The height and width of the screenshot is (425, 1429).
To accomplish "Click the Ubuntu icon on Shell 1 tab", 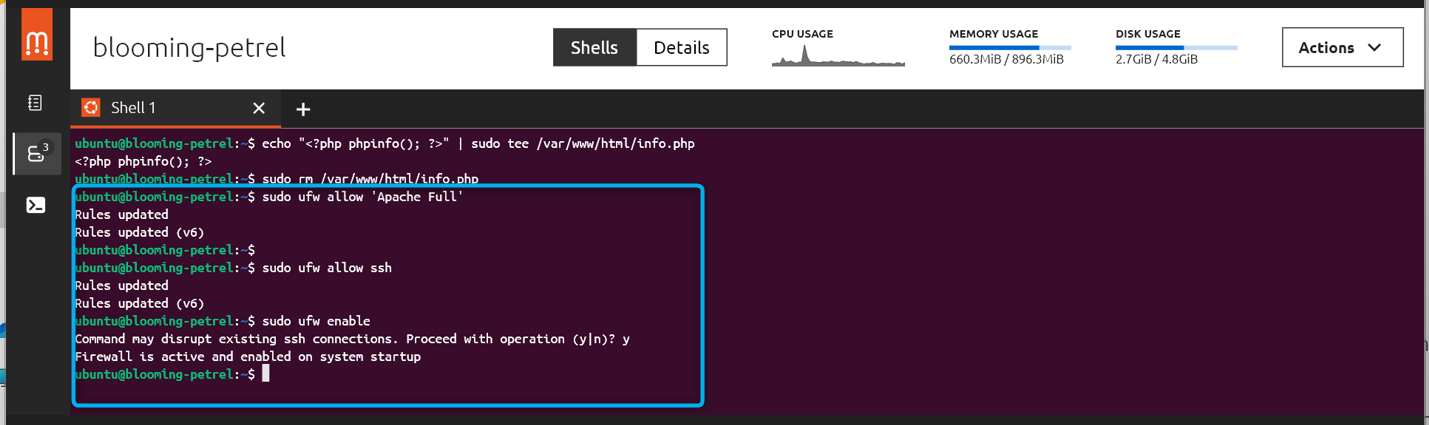I will pyautogui.click(x=91, y=108).
